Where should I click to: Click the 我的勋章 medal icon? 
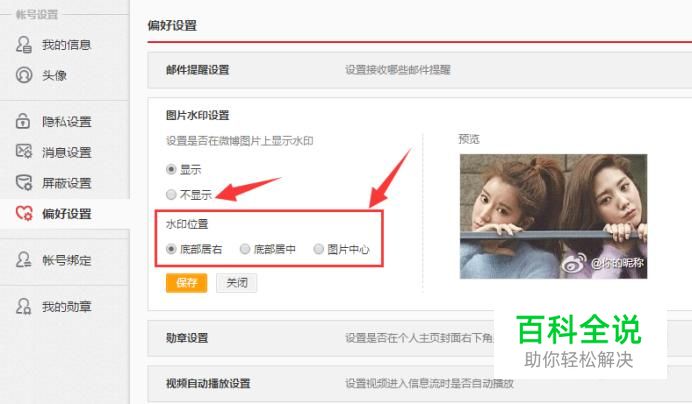[24, 306]
